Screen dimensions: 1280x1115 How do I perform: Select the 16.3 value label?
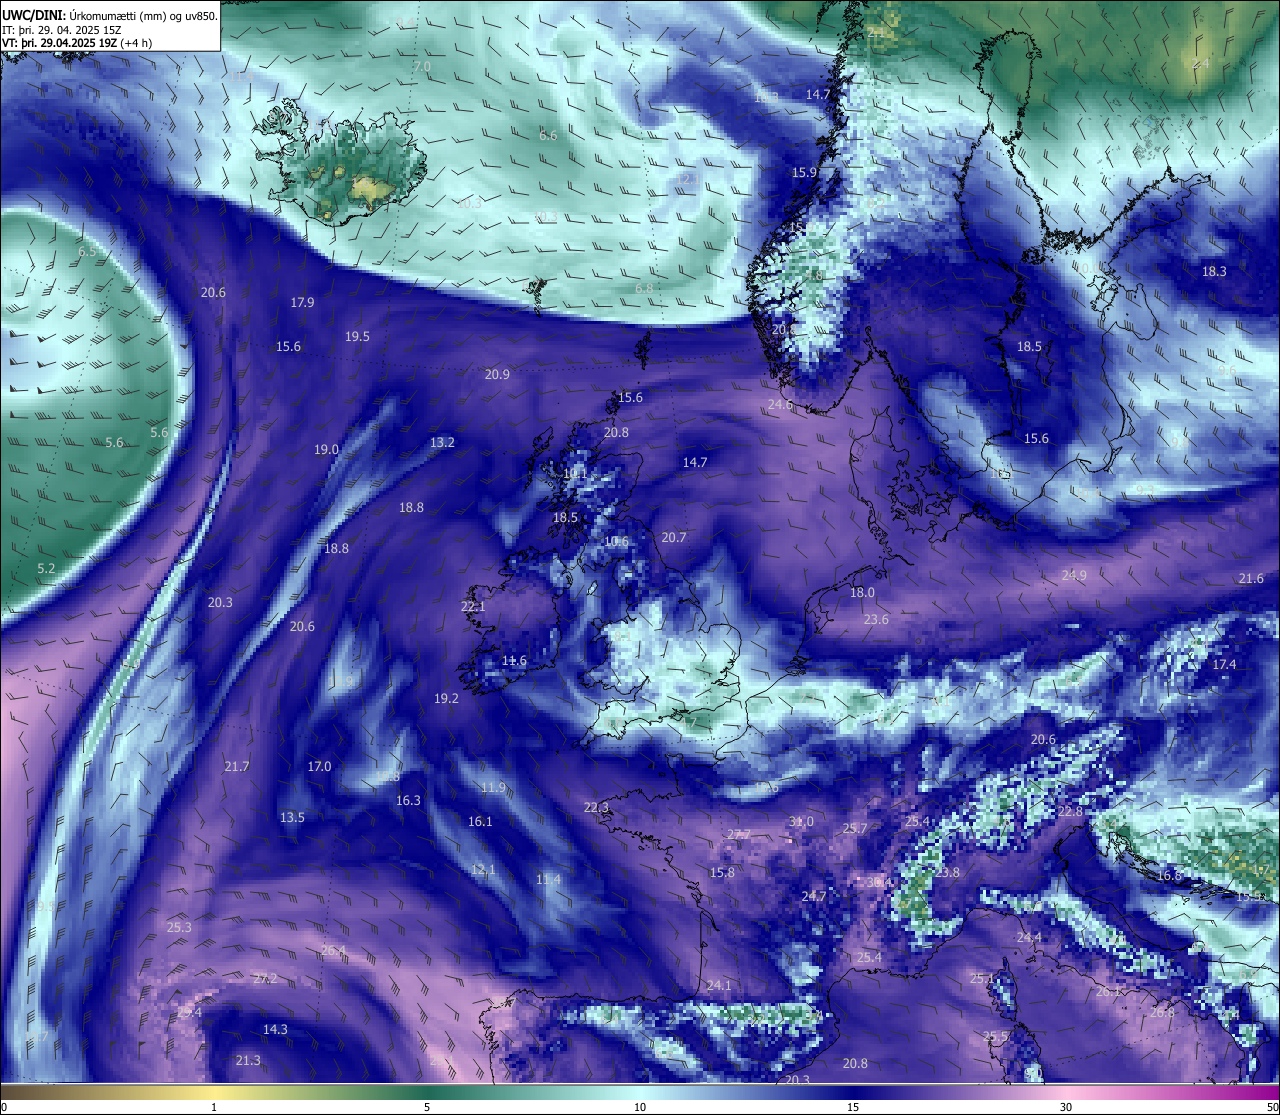coord(408,800)
